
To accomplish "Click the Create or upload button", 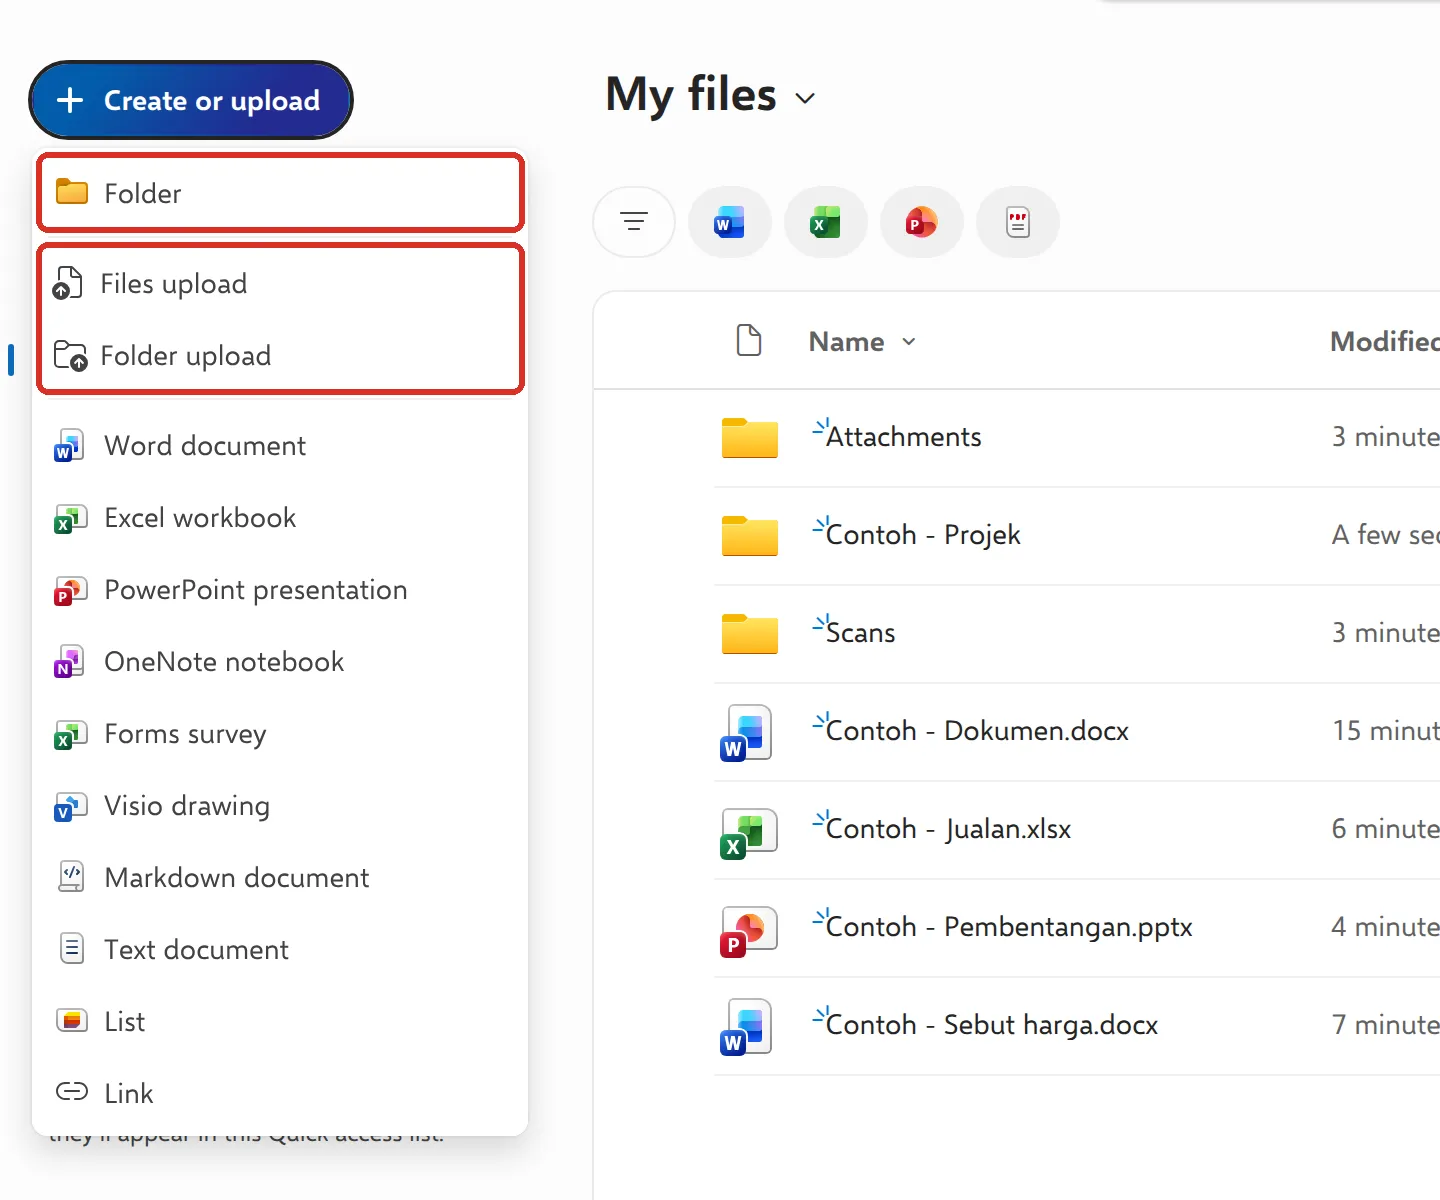I will [x=191, y=100].
